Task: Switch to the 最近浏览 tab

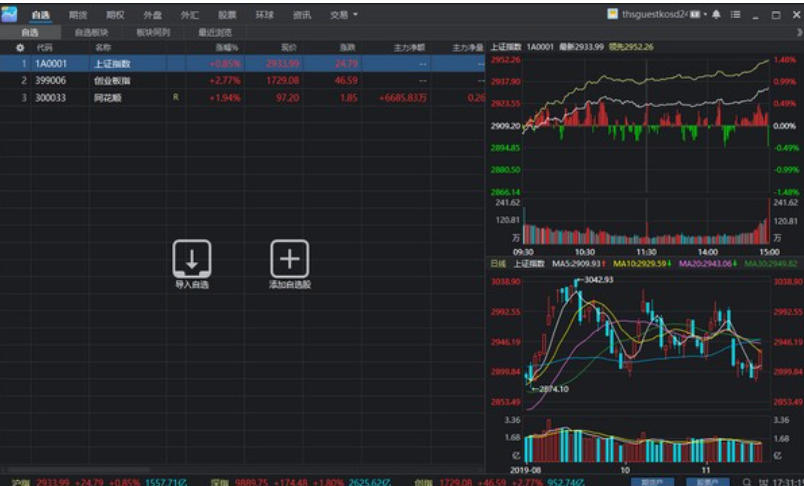Action: [215, 32]
